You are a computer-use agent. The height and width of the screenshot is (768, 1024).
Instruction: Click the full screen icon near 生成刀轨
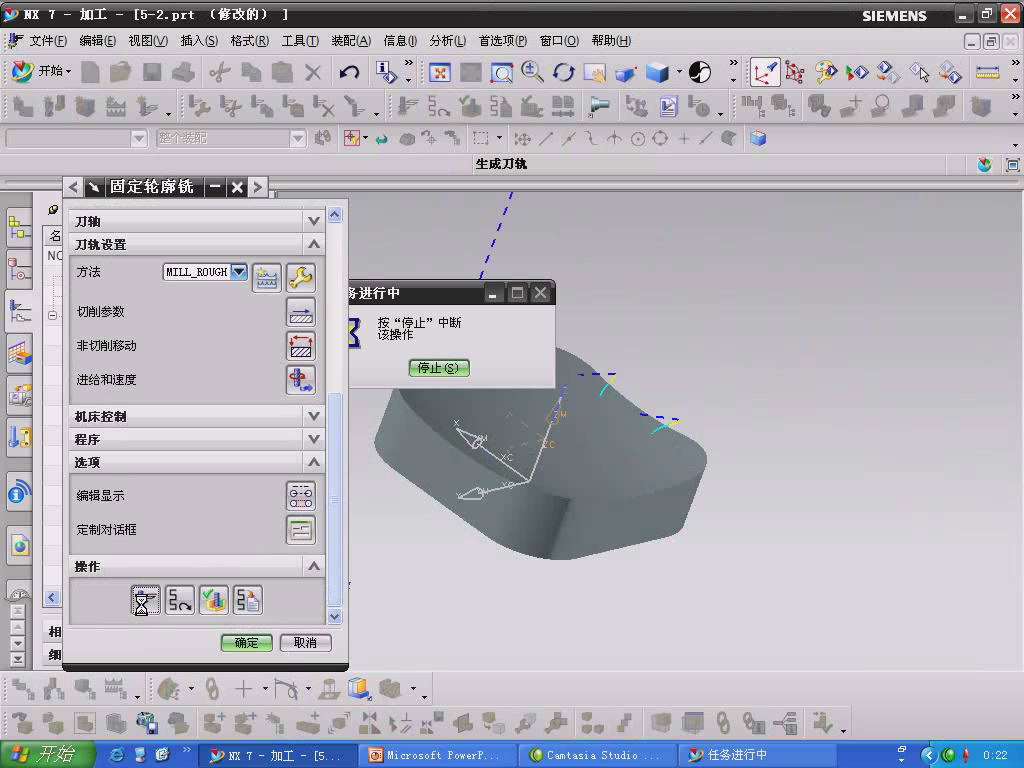(x=1012, y=165)
